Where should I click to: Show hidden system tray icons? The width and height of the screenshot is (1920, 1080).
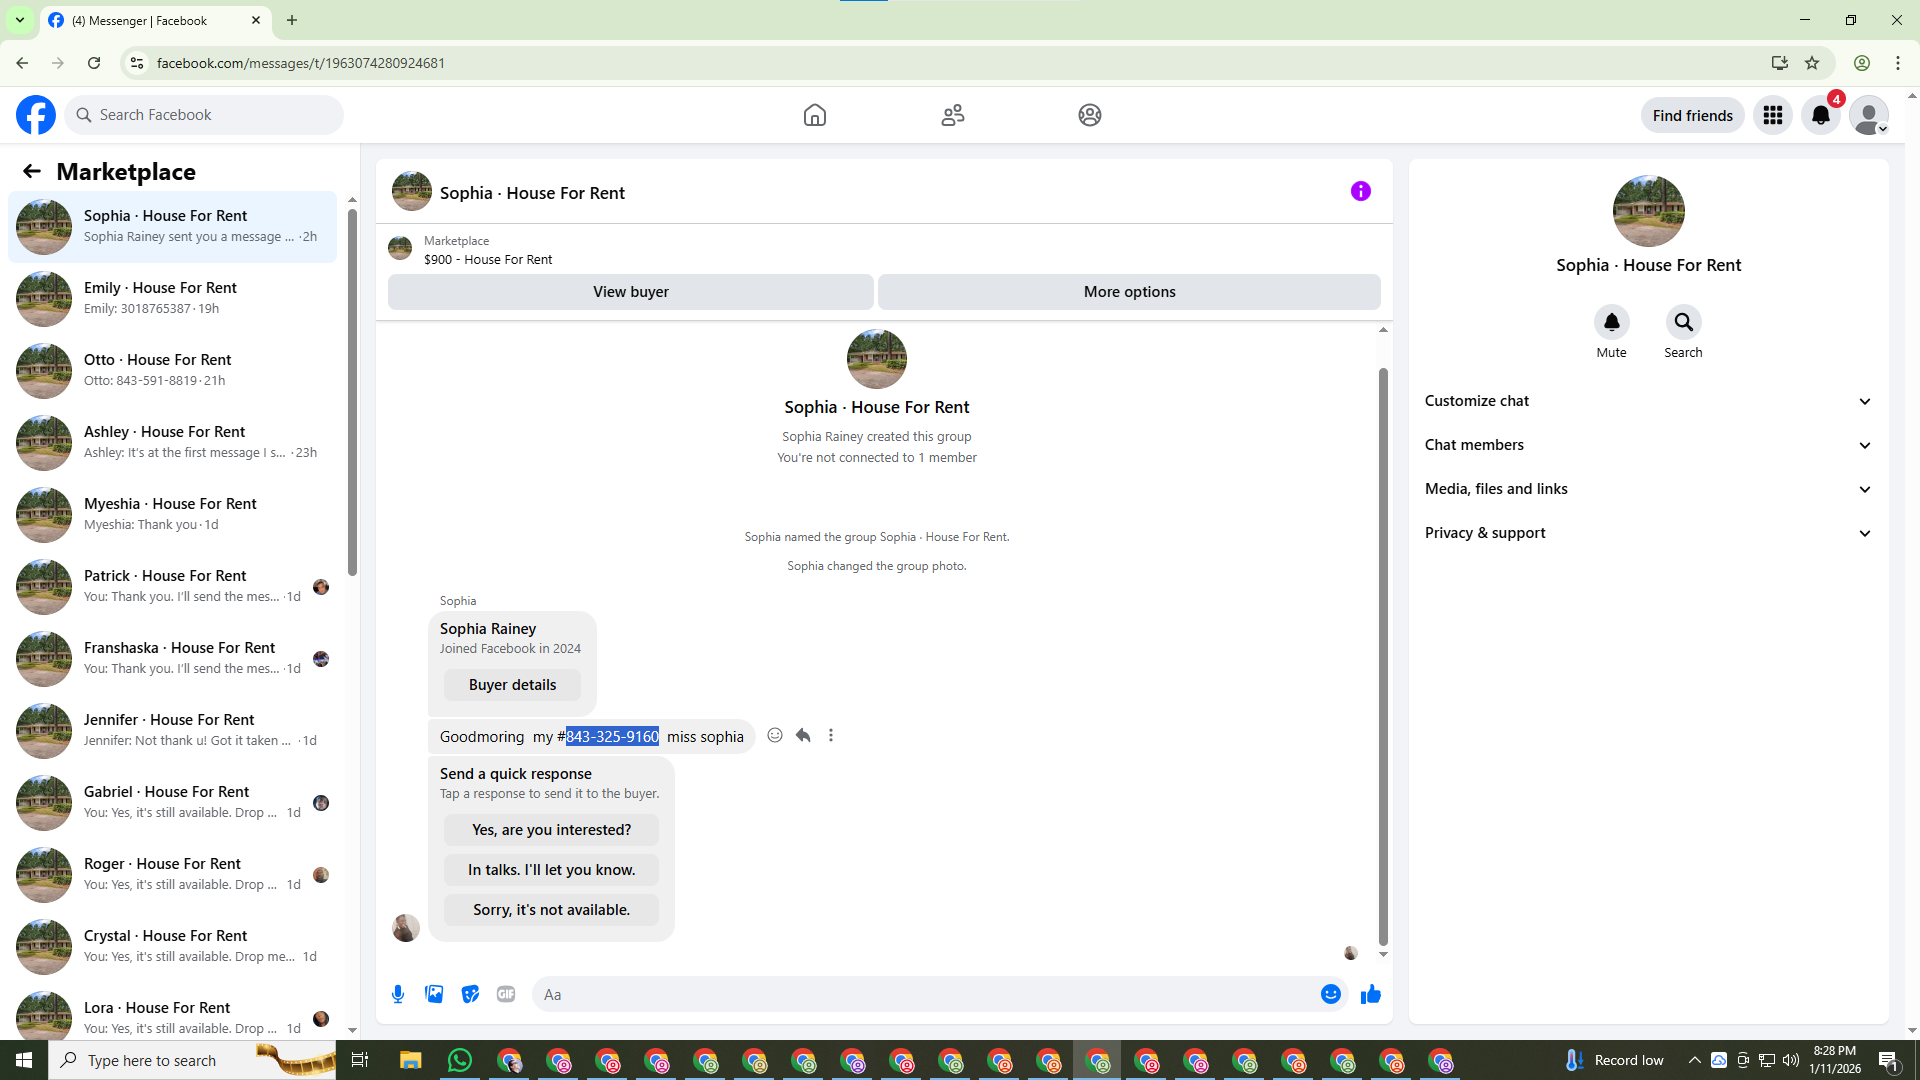1694,1060
